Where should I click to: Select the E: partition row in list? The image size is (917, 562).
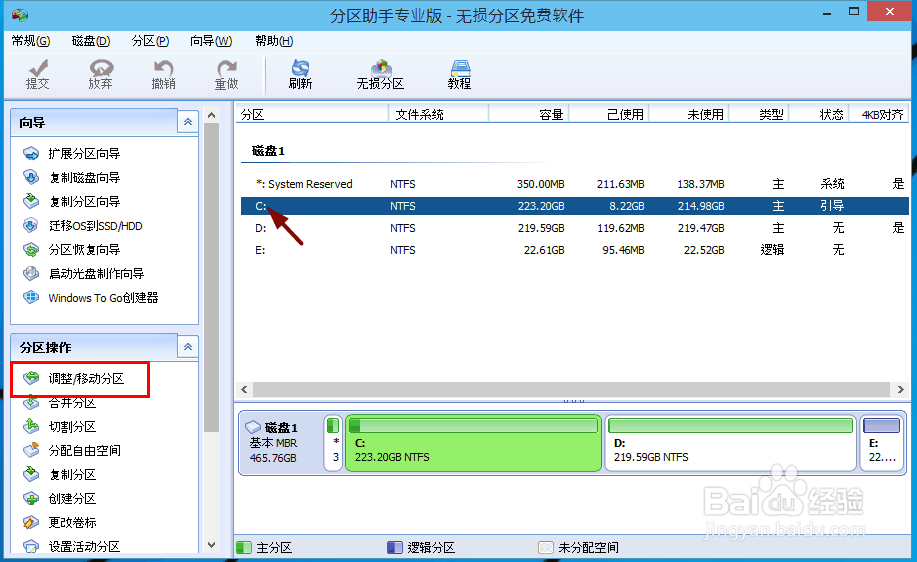click(x=575, y=250)
